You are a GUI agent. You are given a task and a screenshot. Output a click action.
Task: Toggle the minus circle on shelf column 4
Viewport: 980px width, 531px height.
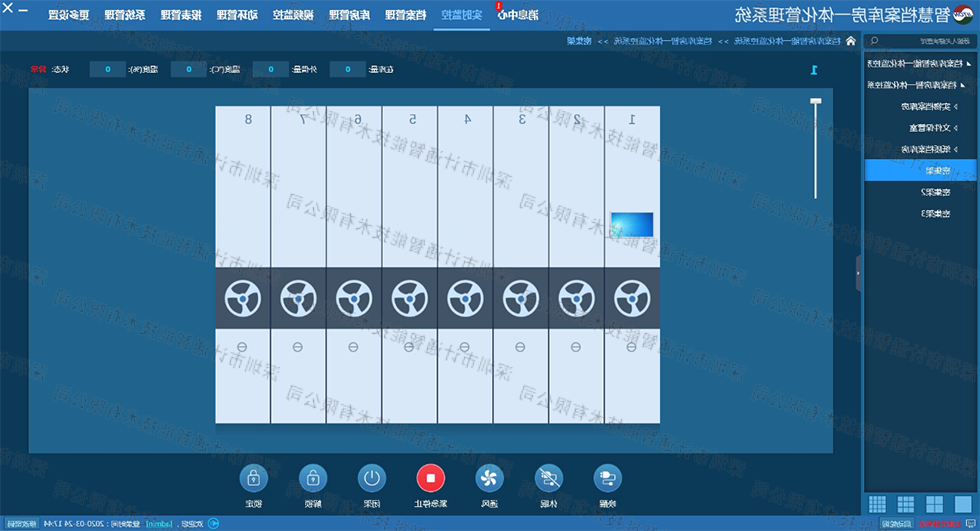pos(464,347)
